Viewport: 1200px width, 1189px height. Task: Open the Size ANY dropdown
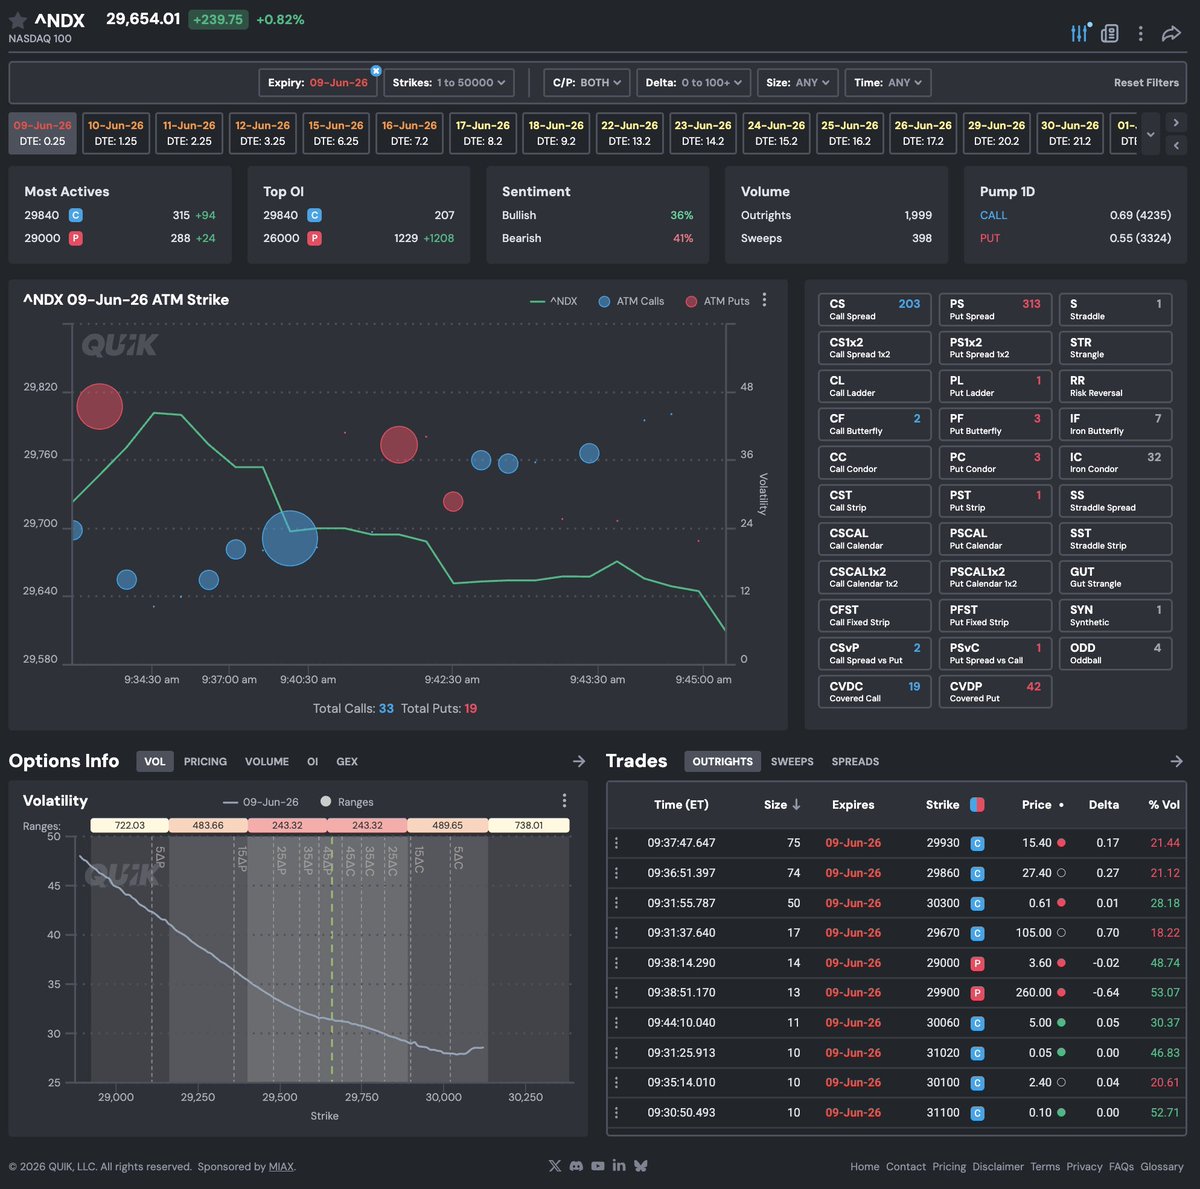[x=797, y=83]
